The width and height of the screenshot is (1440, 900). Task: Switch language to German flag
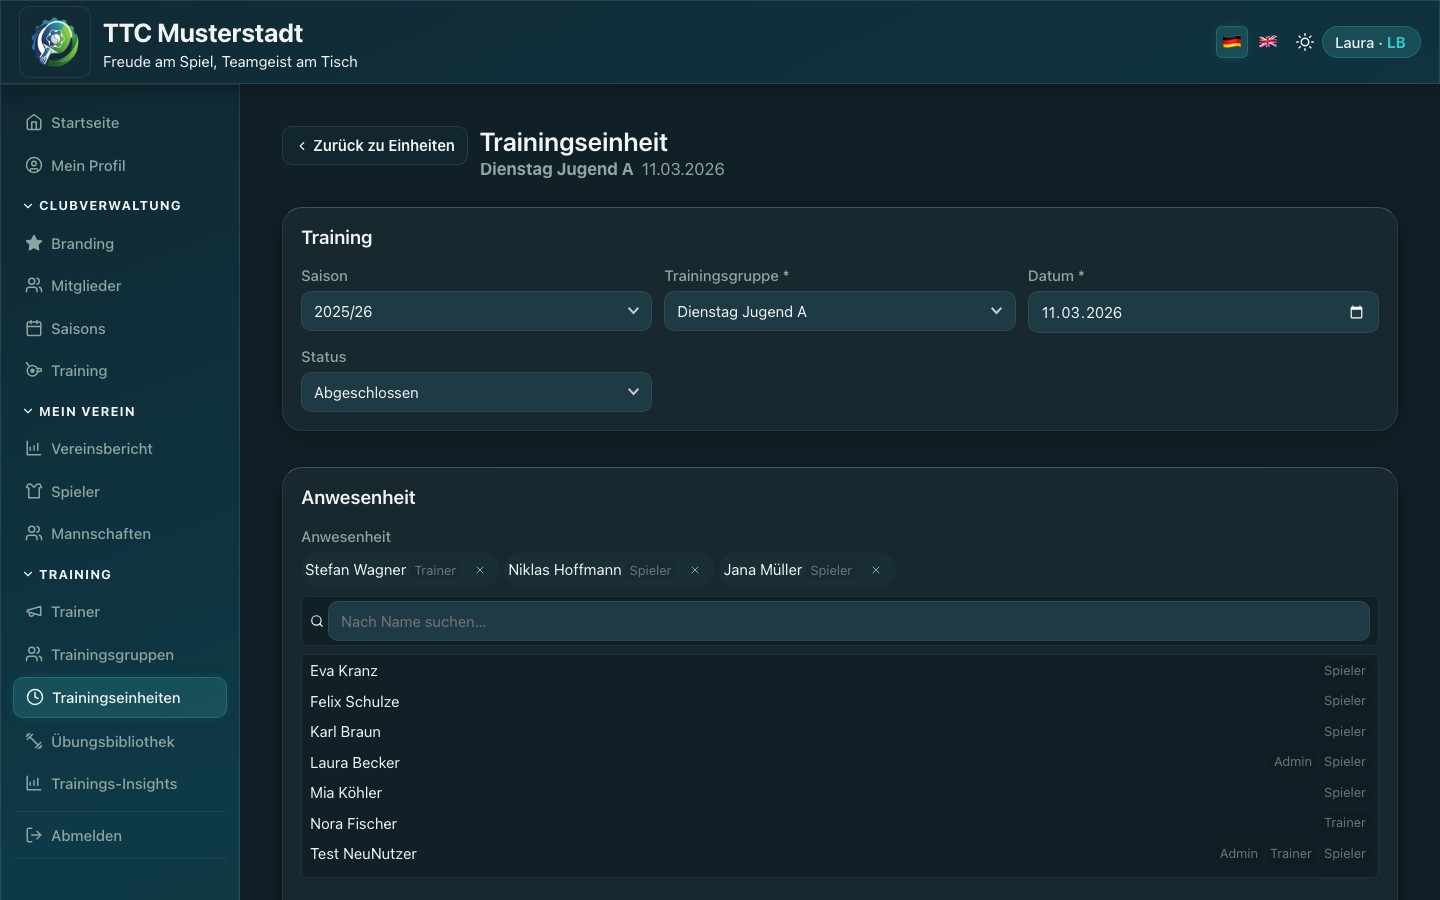[x=1232, y=42]
